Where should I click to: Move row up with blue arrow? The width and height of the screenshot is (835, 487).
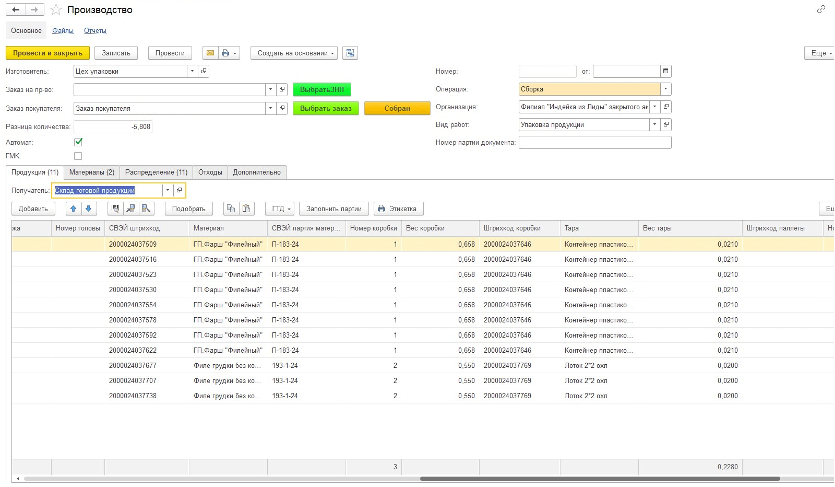coord(73,209)
